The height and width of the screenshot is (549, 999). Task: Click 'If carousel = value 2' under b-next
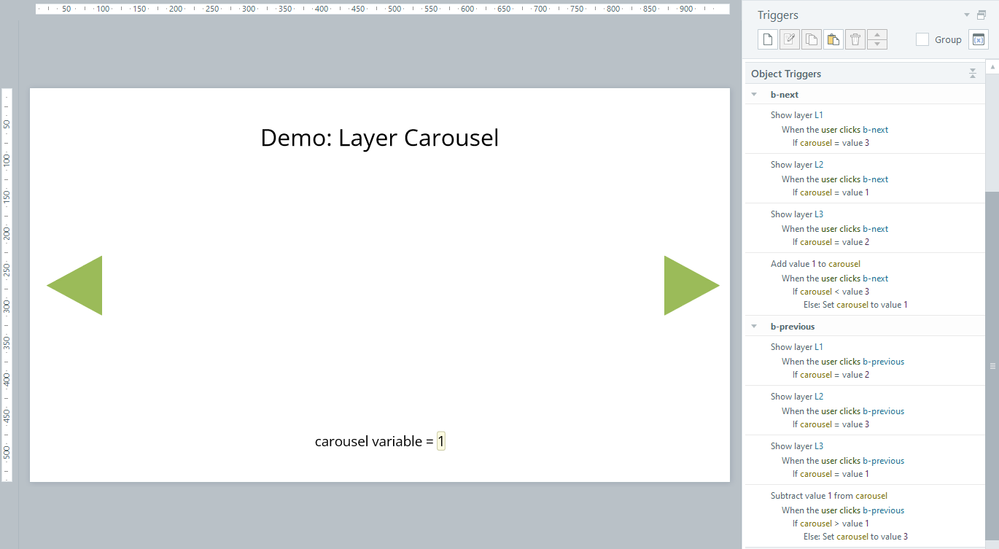[x=831, y=243]
